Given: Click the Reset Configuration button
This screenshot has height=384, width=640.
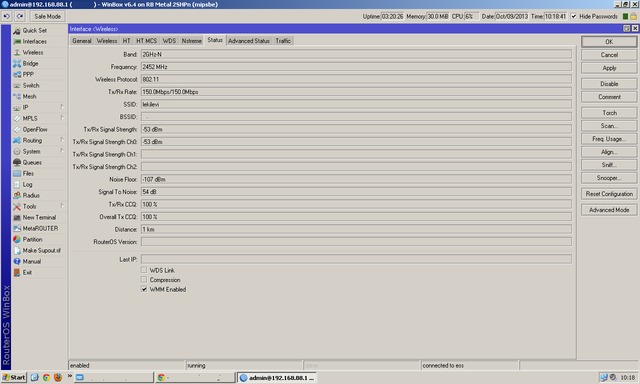Looking at the screenshot, I should [x=609, y=194].
